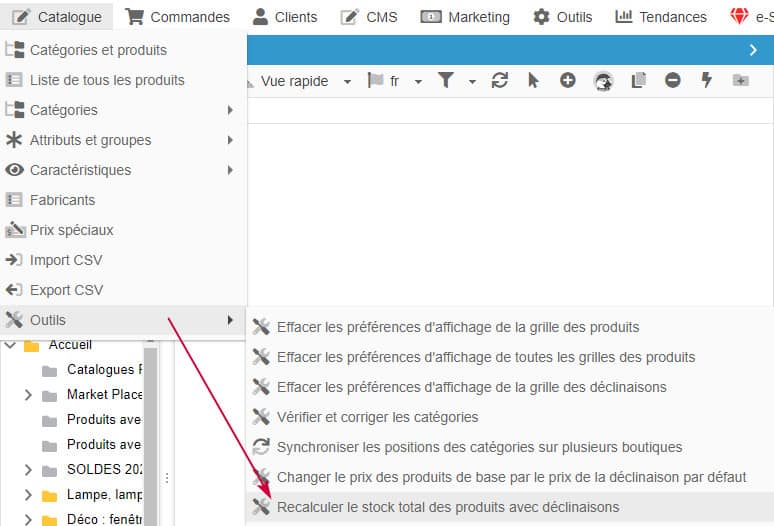Select the mouse pointer tool icon
774x526 pixels.
[533, 81]
